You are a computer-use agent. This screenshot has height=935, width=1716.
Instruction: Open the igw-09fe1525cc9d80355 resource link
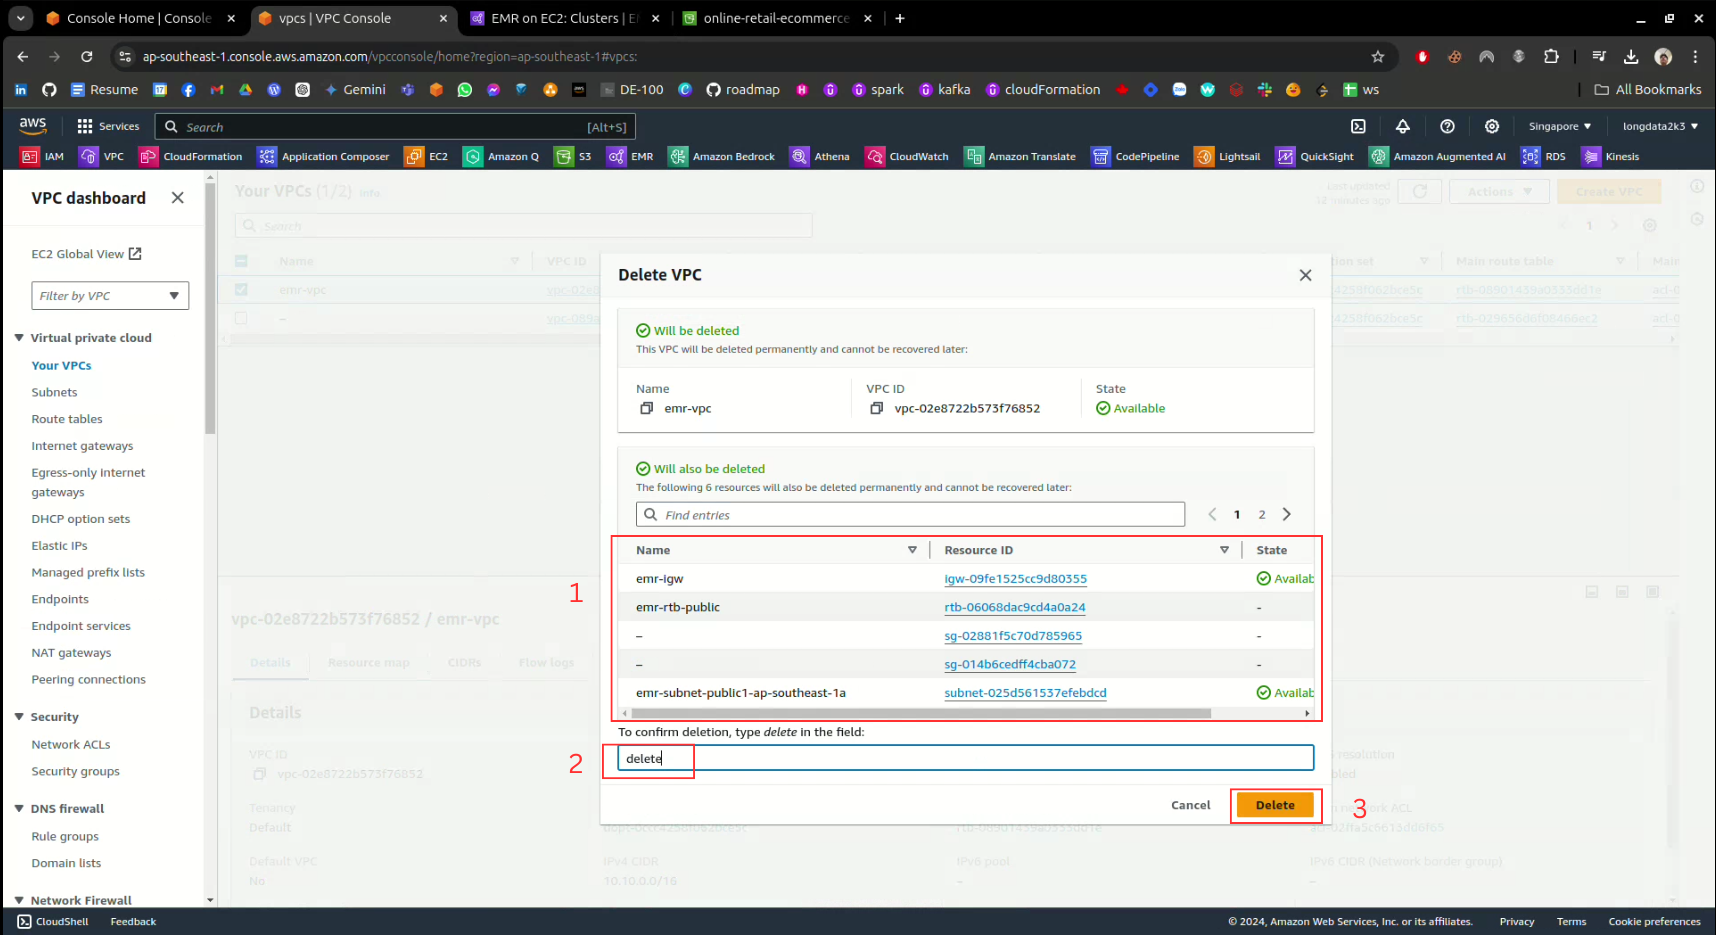pos(1015,579)
